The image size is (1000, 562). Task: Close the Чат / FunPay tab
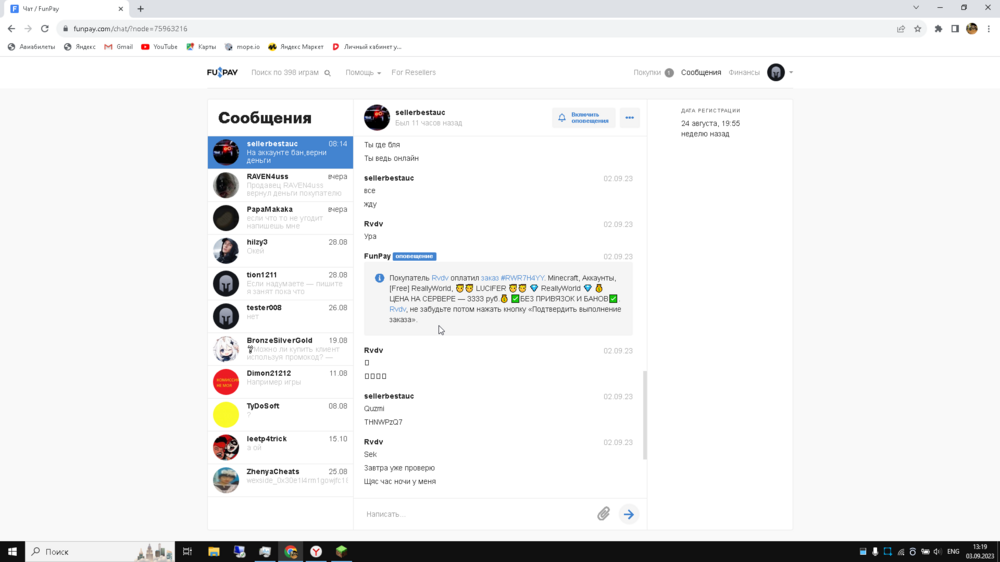pyautogui.click(x=121, y=9)
